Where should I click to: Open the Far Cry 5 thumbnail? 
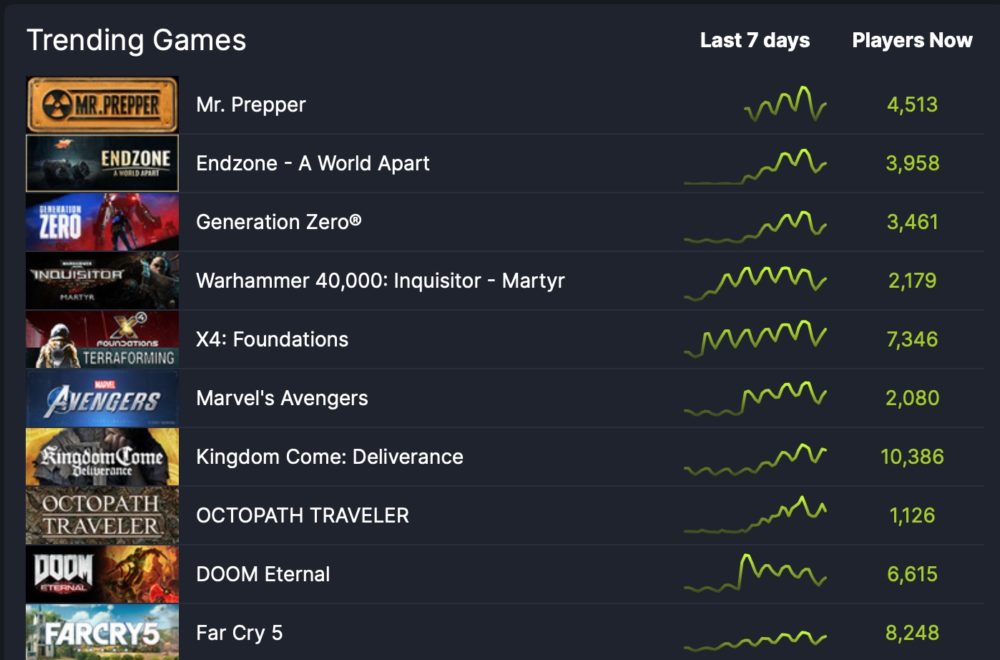pos(102,632)
